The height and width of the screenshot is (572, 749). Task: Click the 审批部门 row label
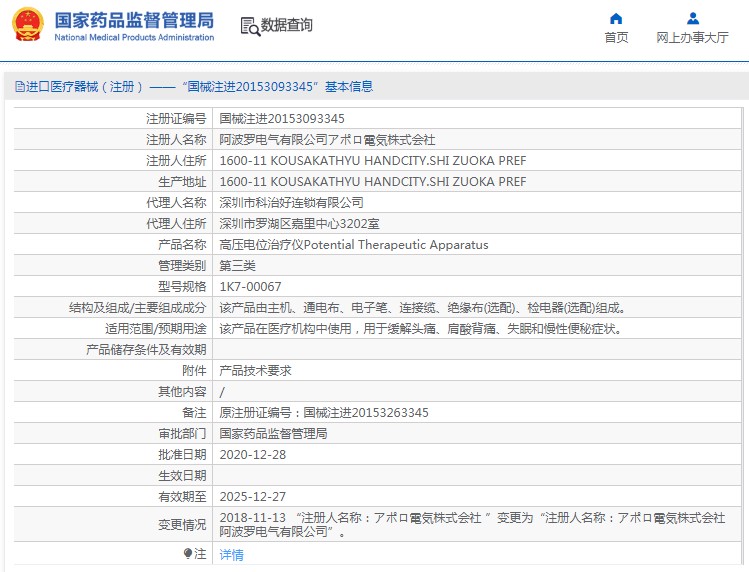point(182,434)
